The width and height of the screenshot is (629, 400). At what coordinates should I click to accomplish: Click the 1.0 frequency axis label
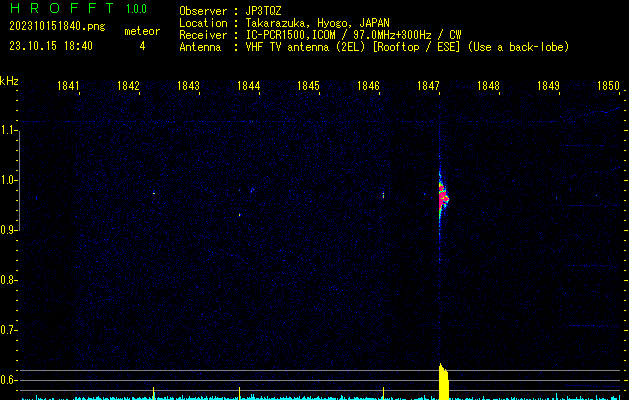pyautogui.click(x=9, y=180)
